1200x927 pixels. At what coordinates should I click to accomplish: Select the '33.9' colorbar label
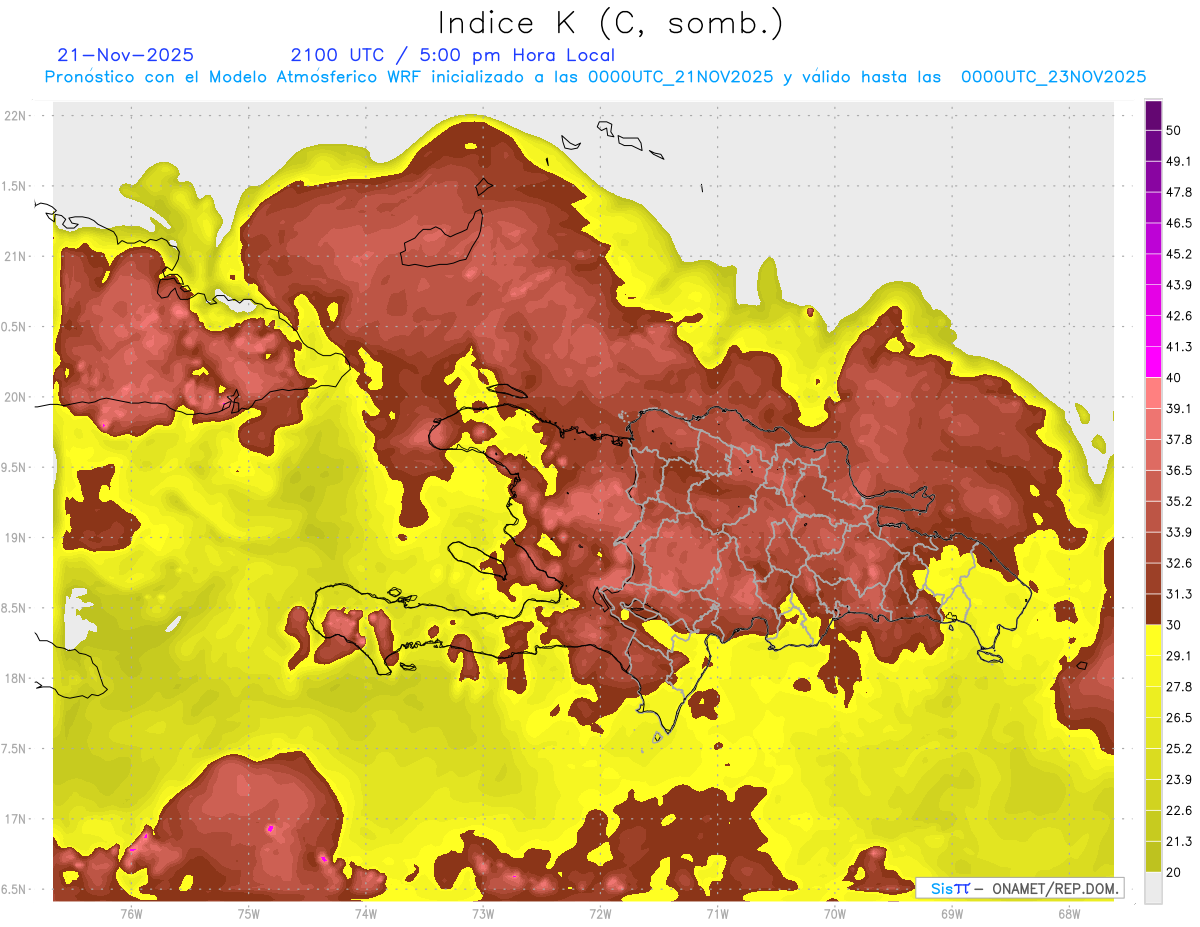[x=1179, y=532]
